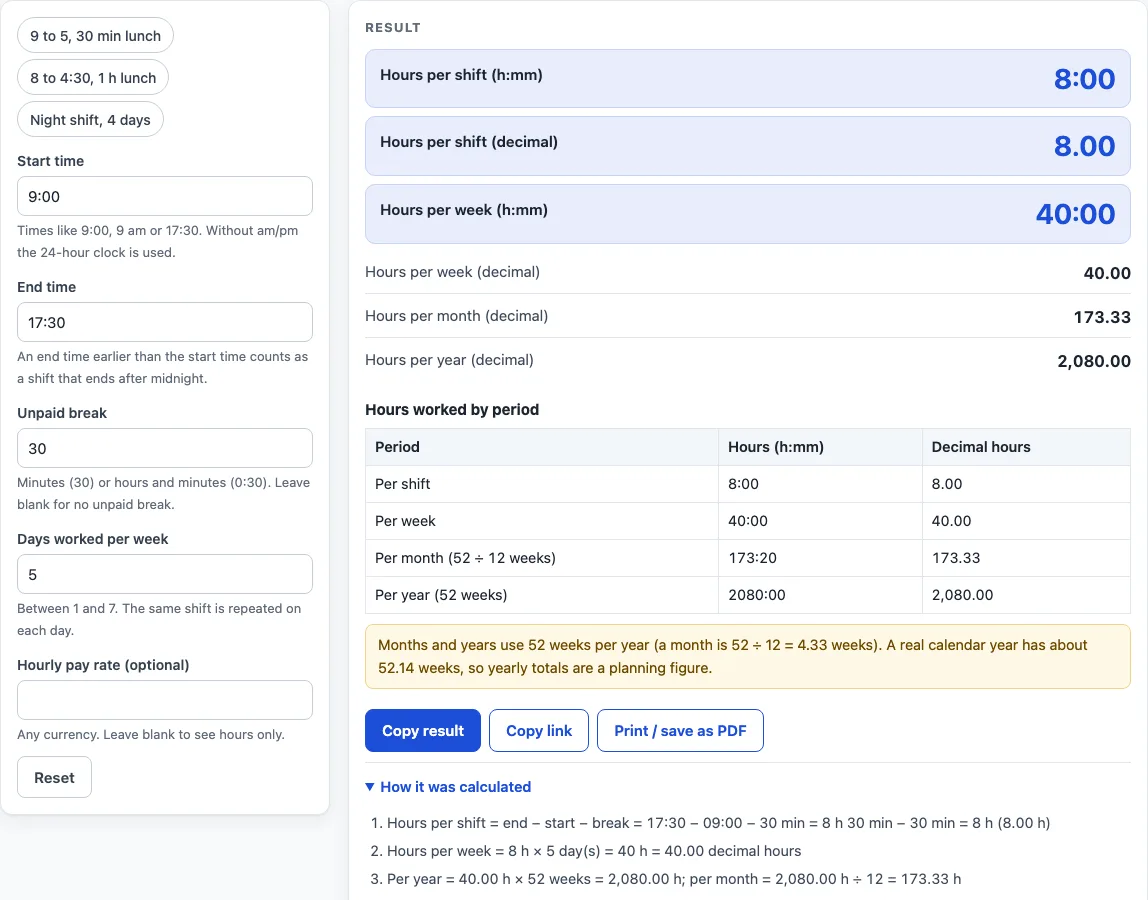Click the Hourly pay rate input

[x=165, y=700]
